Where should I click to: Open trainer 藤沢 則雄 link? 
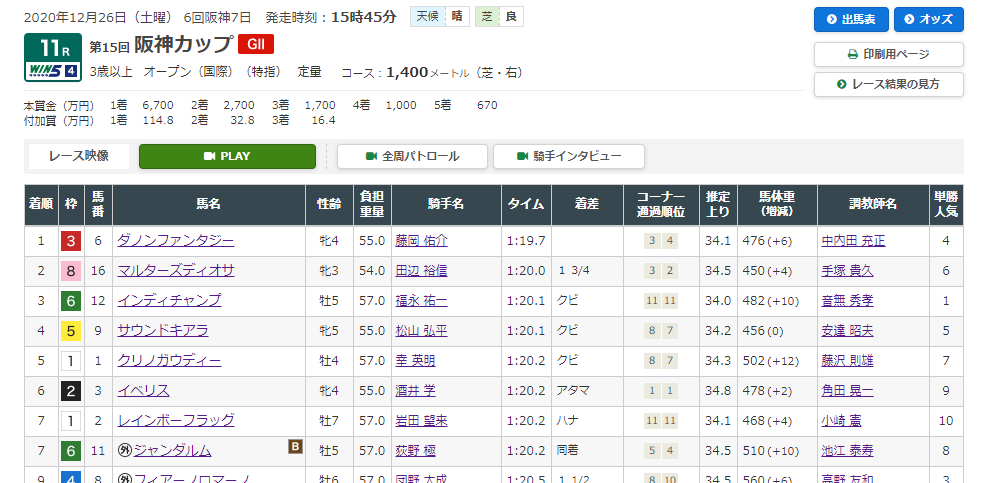[x=847, y=360]
